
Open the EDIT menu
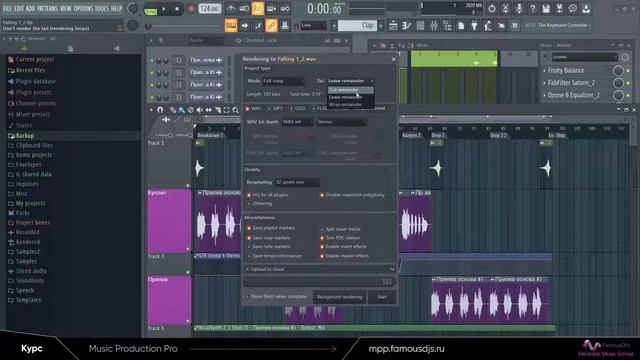19,8
